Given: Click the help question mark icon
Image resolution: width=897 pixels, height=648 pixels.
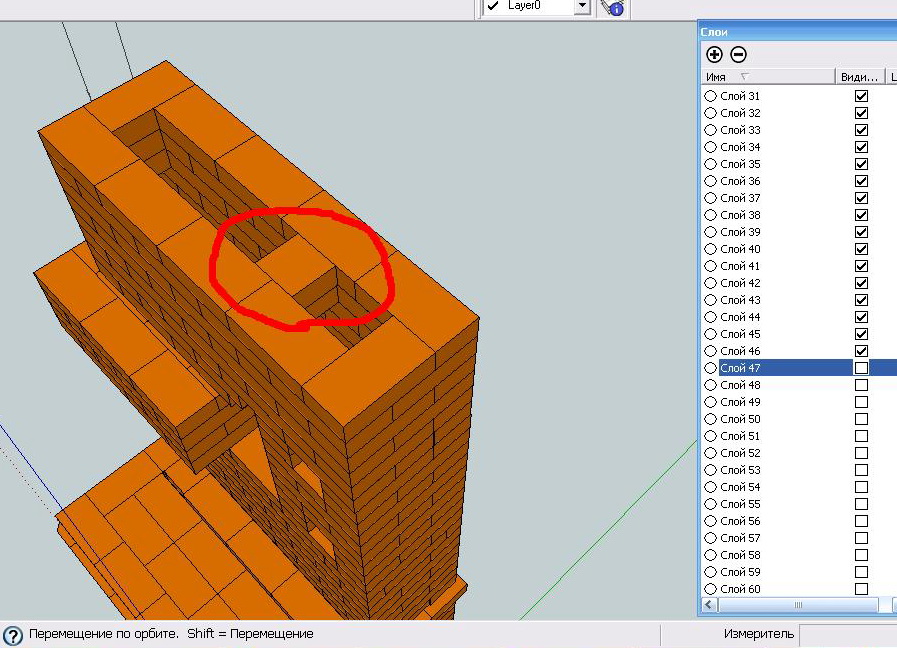Looking at the screenshot, I should point(13,635).
